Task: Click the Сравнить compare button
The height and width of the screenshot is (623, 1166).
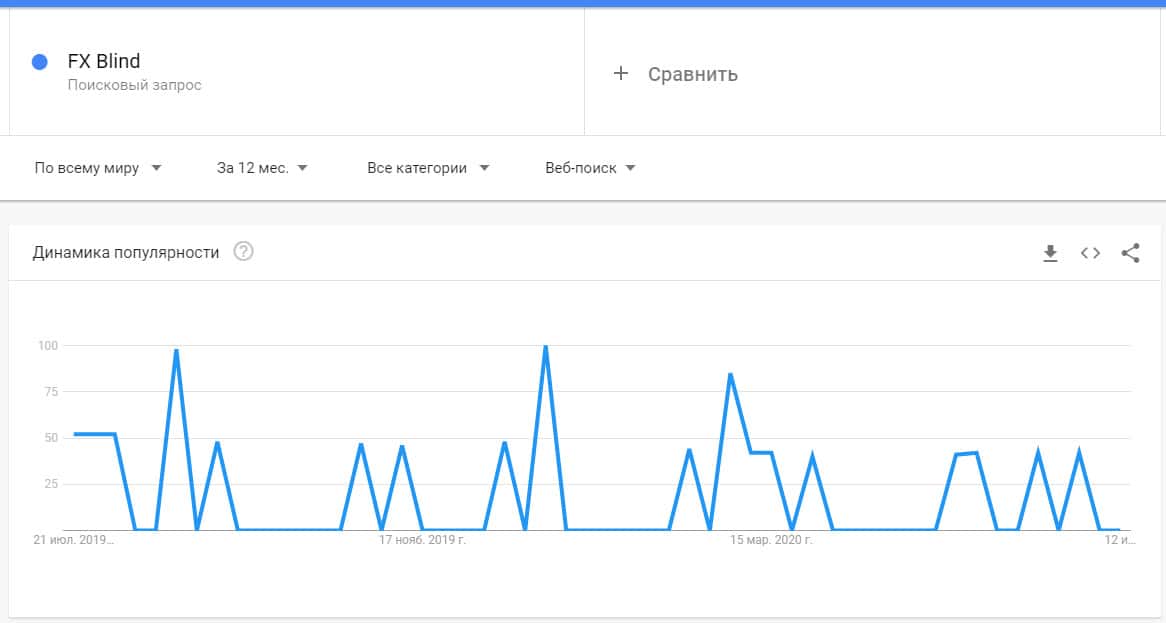Action: pos(692,74)
